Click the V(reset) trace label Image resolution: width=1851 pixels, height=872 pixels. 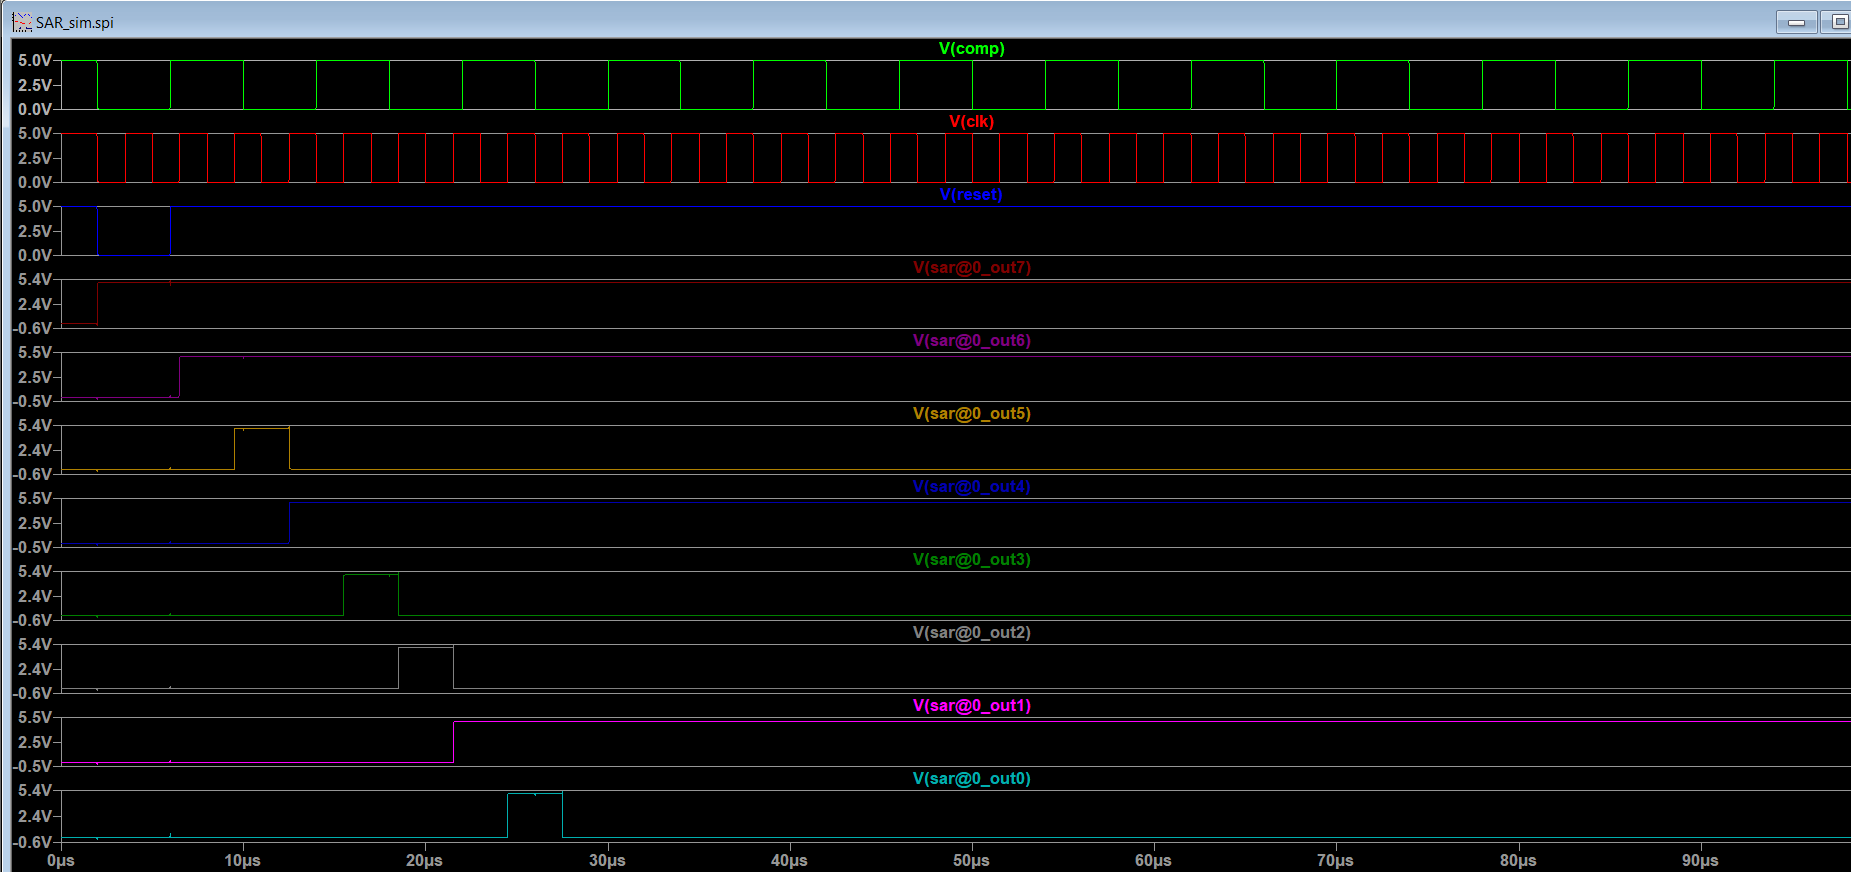[971, 195]
